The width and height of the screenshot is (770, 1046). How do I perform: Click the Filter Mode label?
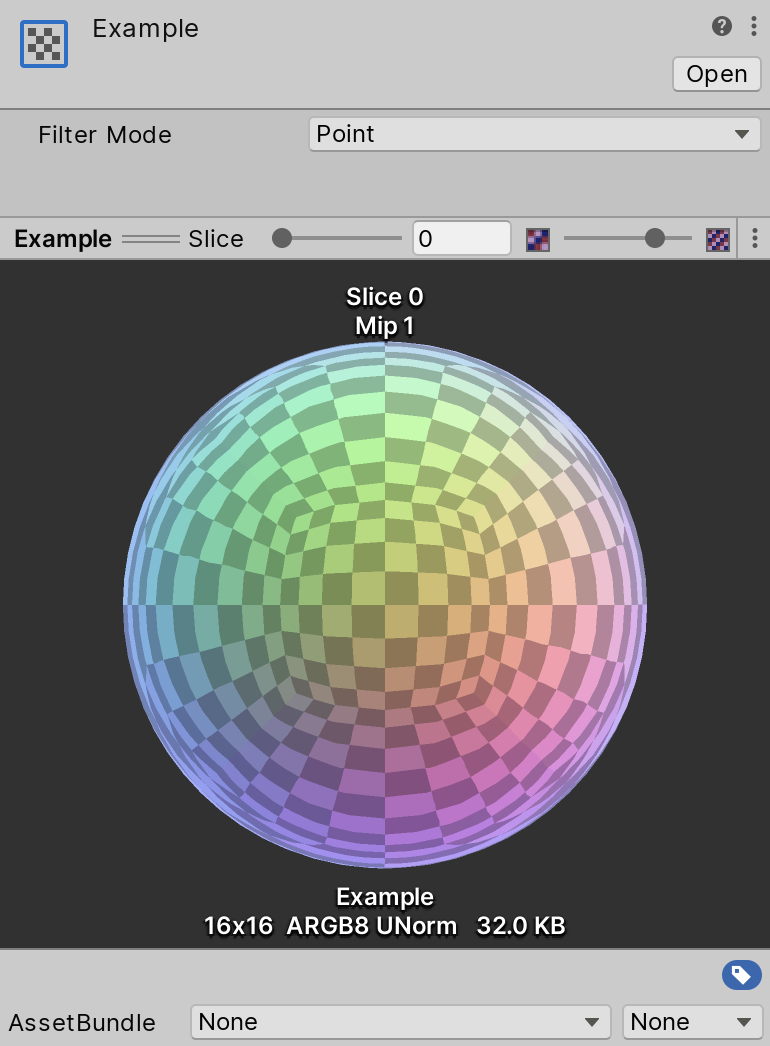(105, 135)
